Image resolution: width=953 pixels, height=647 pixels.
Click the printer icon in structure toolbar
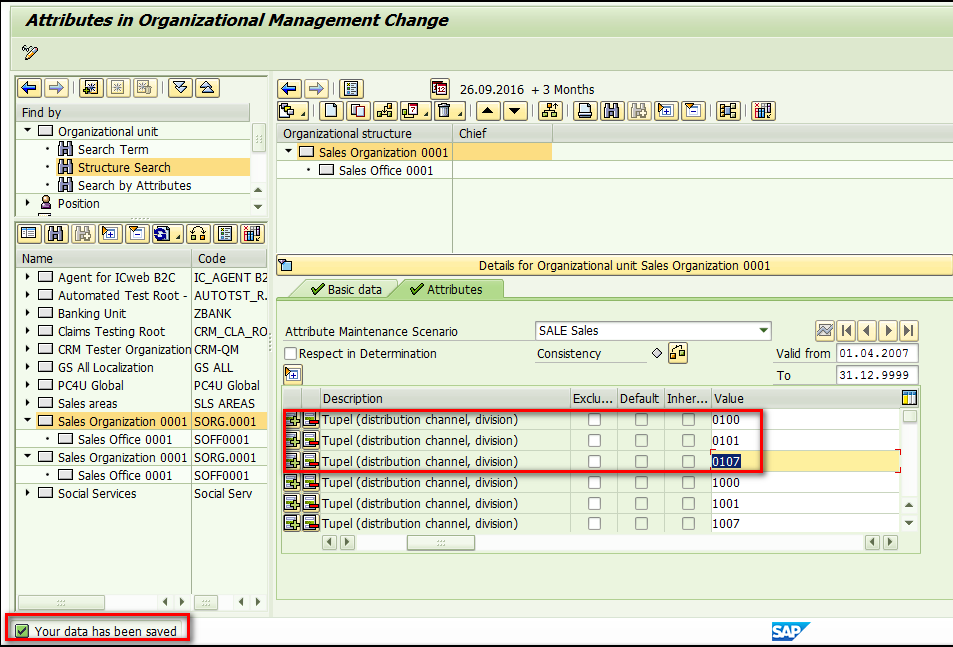585,111
